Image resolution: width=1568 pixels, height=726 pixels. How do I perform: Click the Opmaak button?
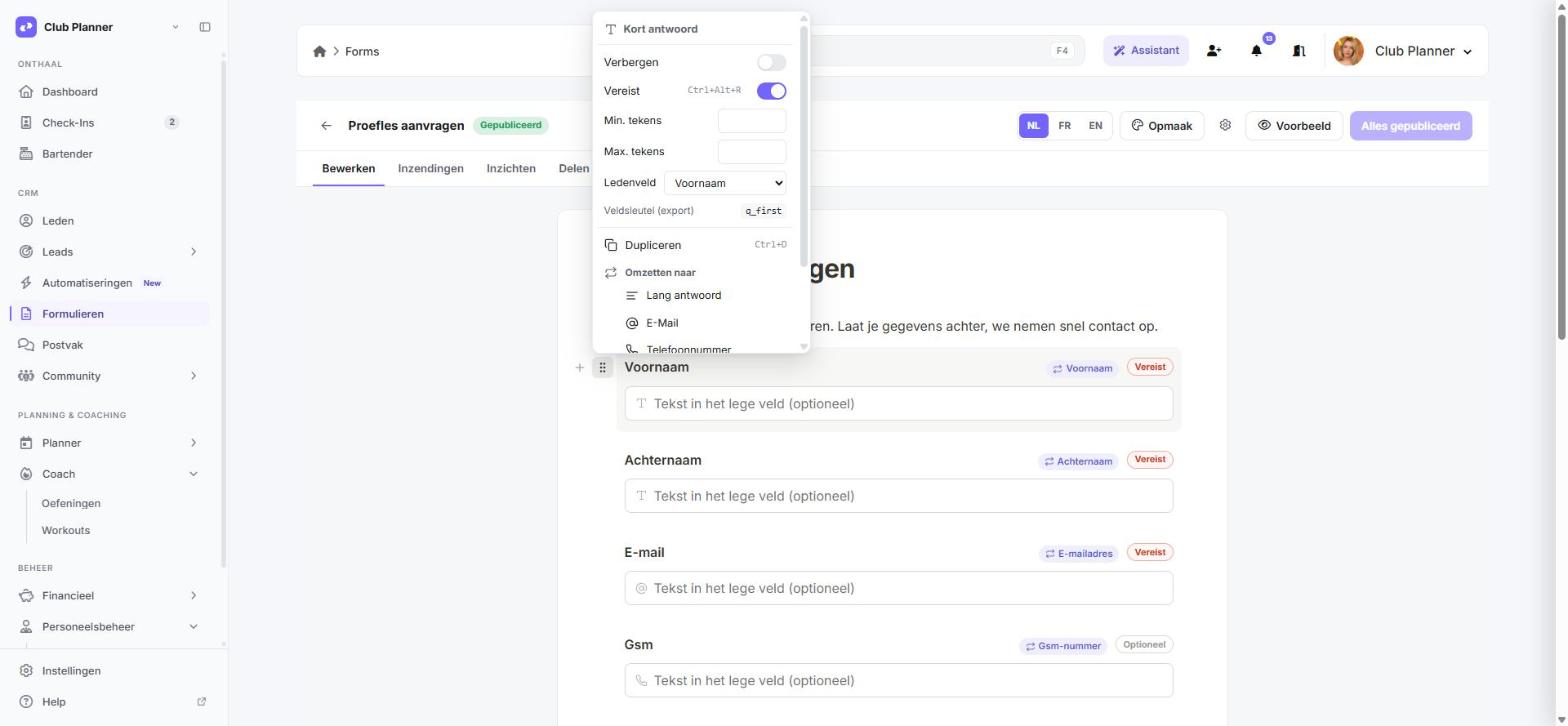tap(1162, 126)
